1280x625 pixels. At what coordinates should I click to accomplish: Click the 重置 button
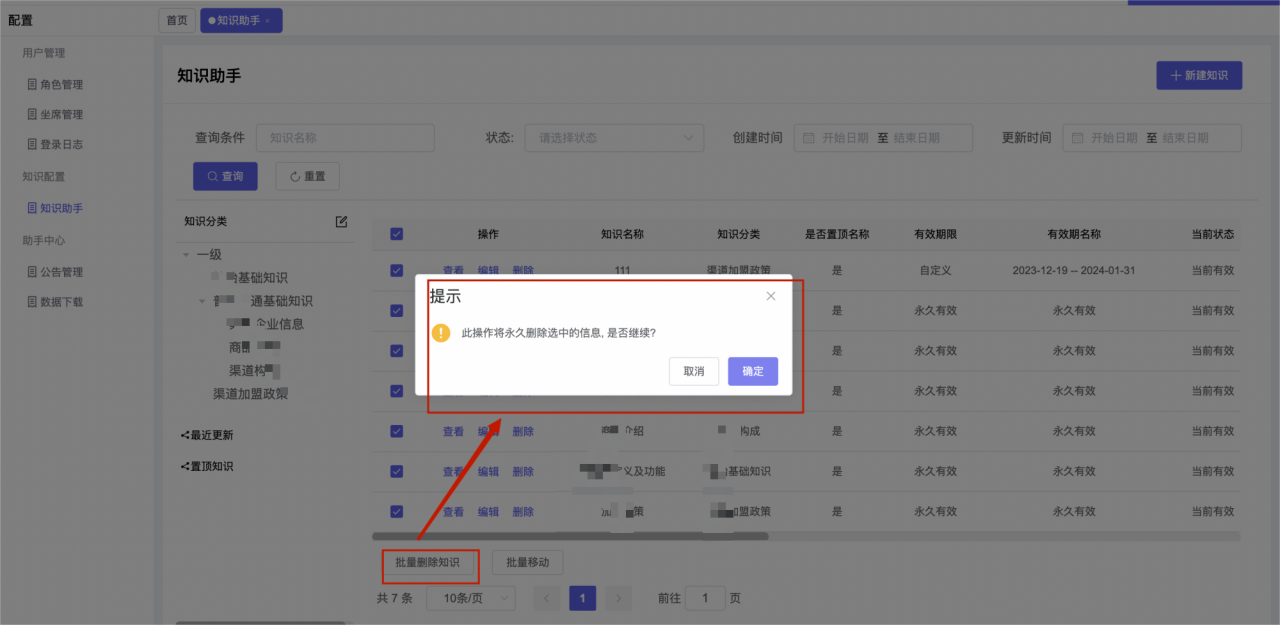tap(307, 176)
